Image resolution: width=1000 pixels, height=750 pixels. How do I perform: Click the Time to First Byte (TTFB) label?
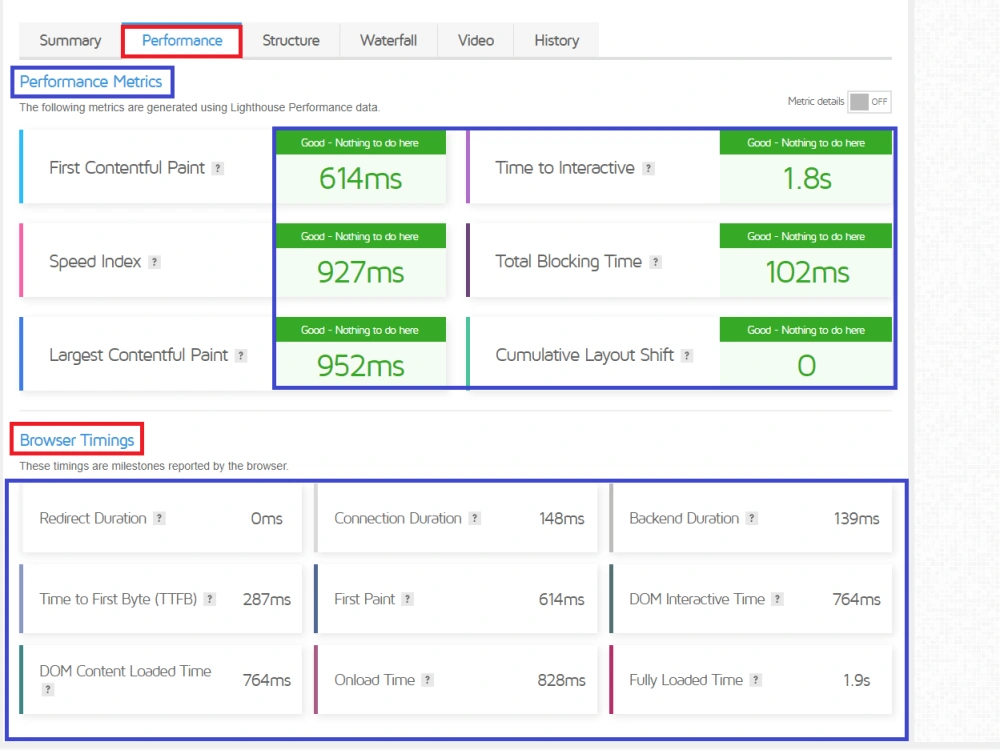(118, 599)
